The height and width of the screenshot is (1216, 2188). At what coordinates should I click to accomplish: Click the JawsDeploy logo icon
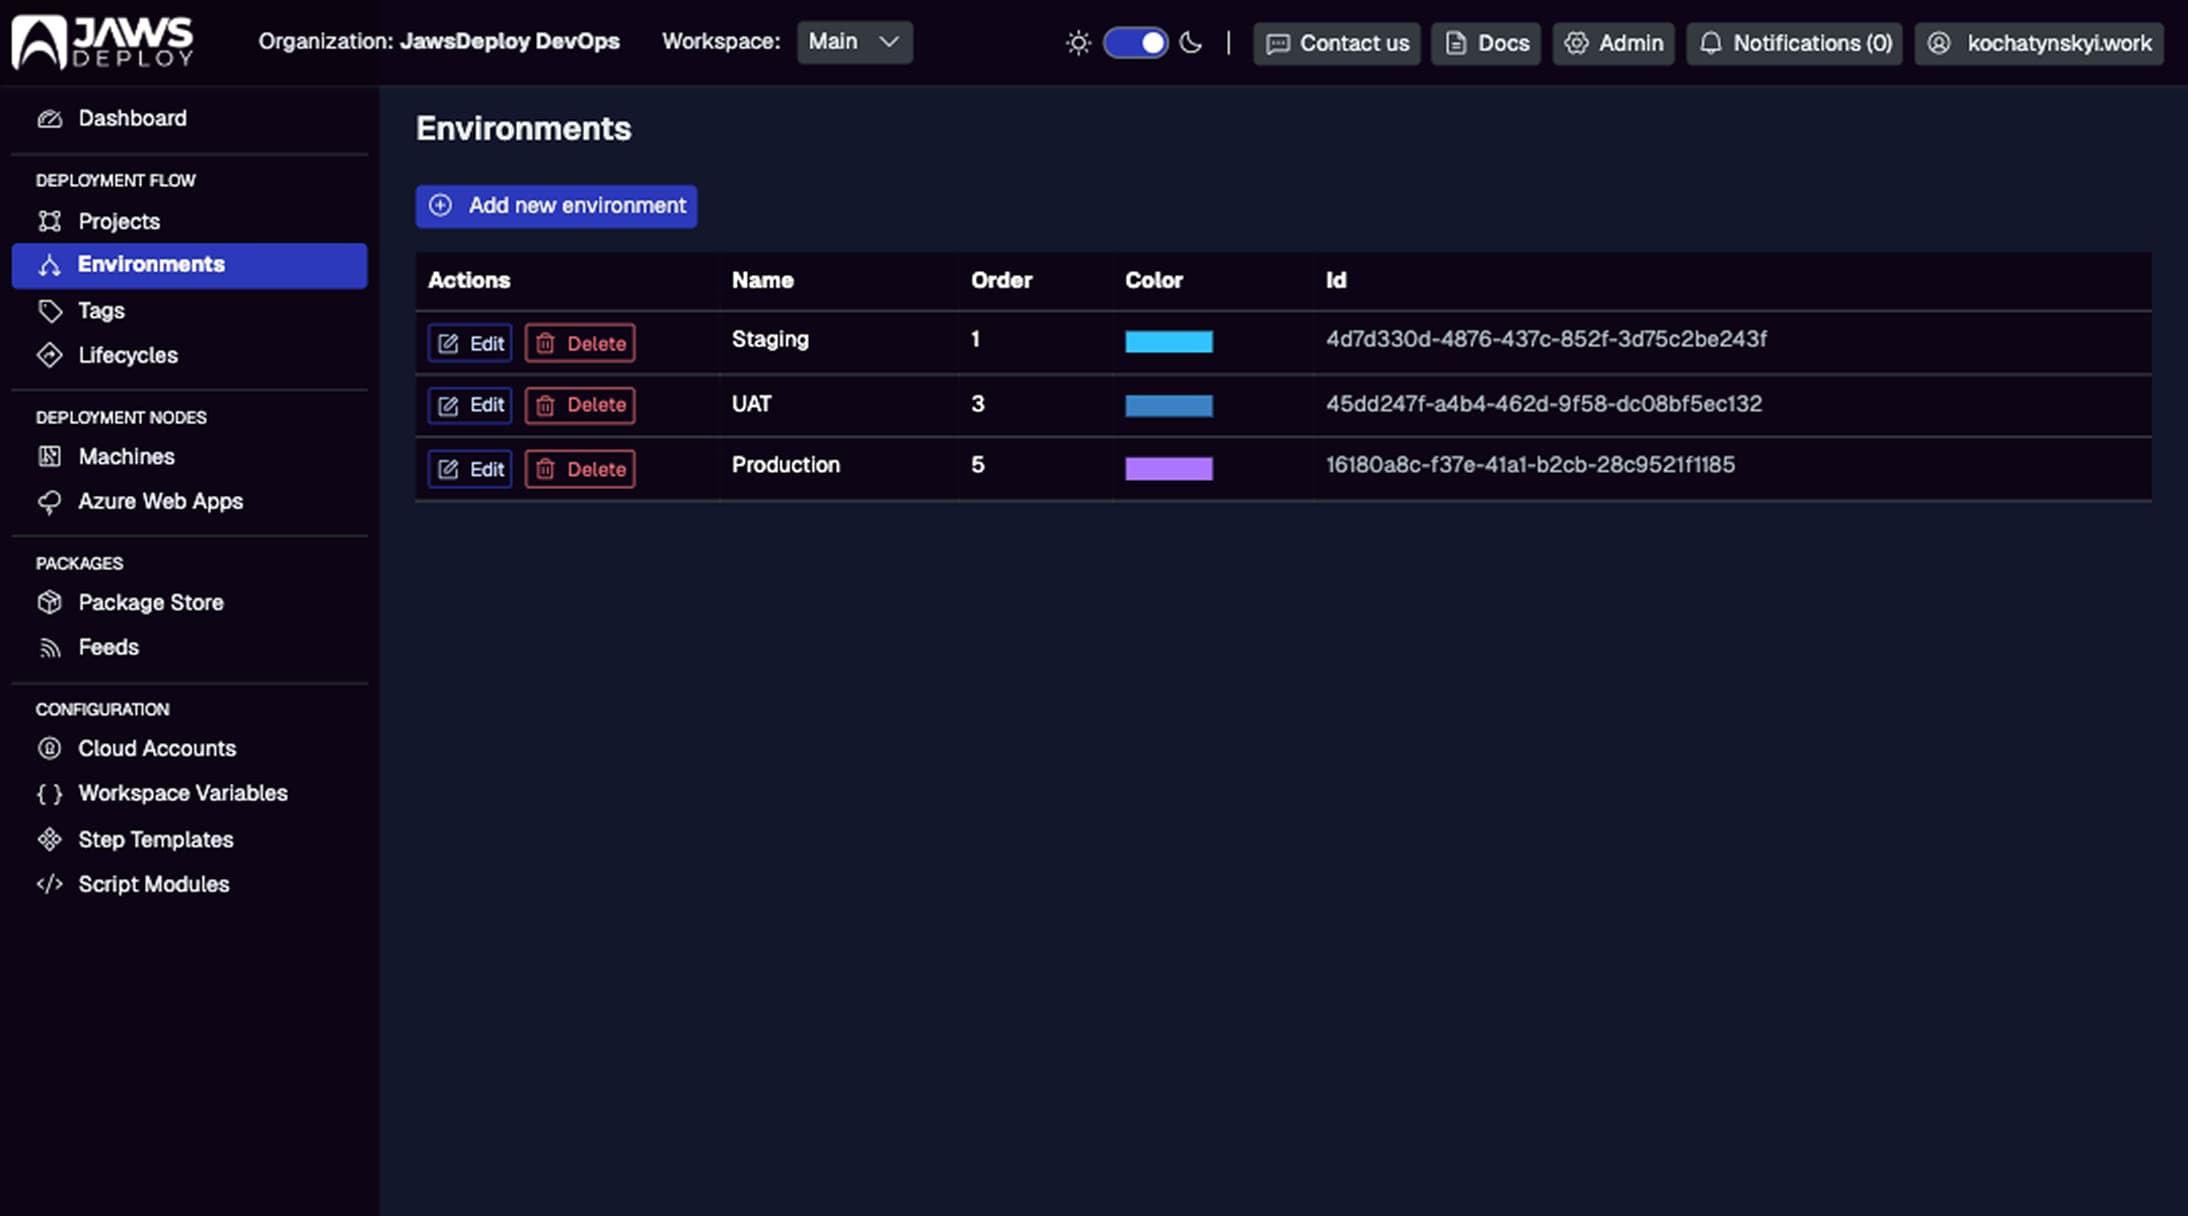(40, 42)
